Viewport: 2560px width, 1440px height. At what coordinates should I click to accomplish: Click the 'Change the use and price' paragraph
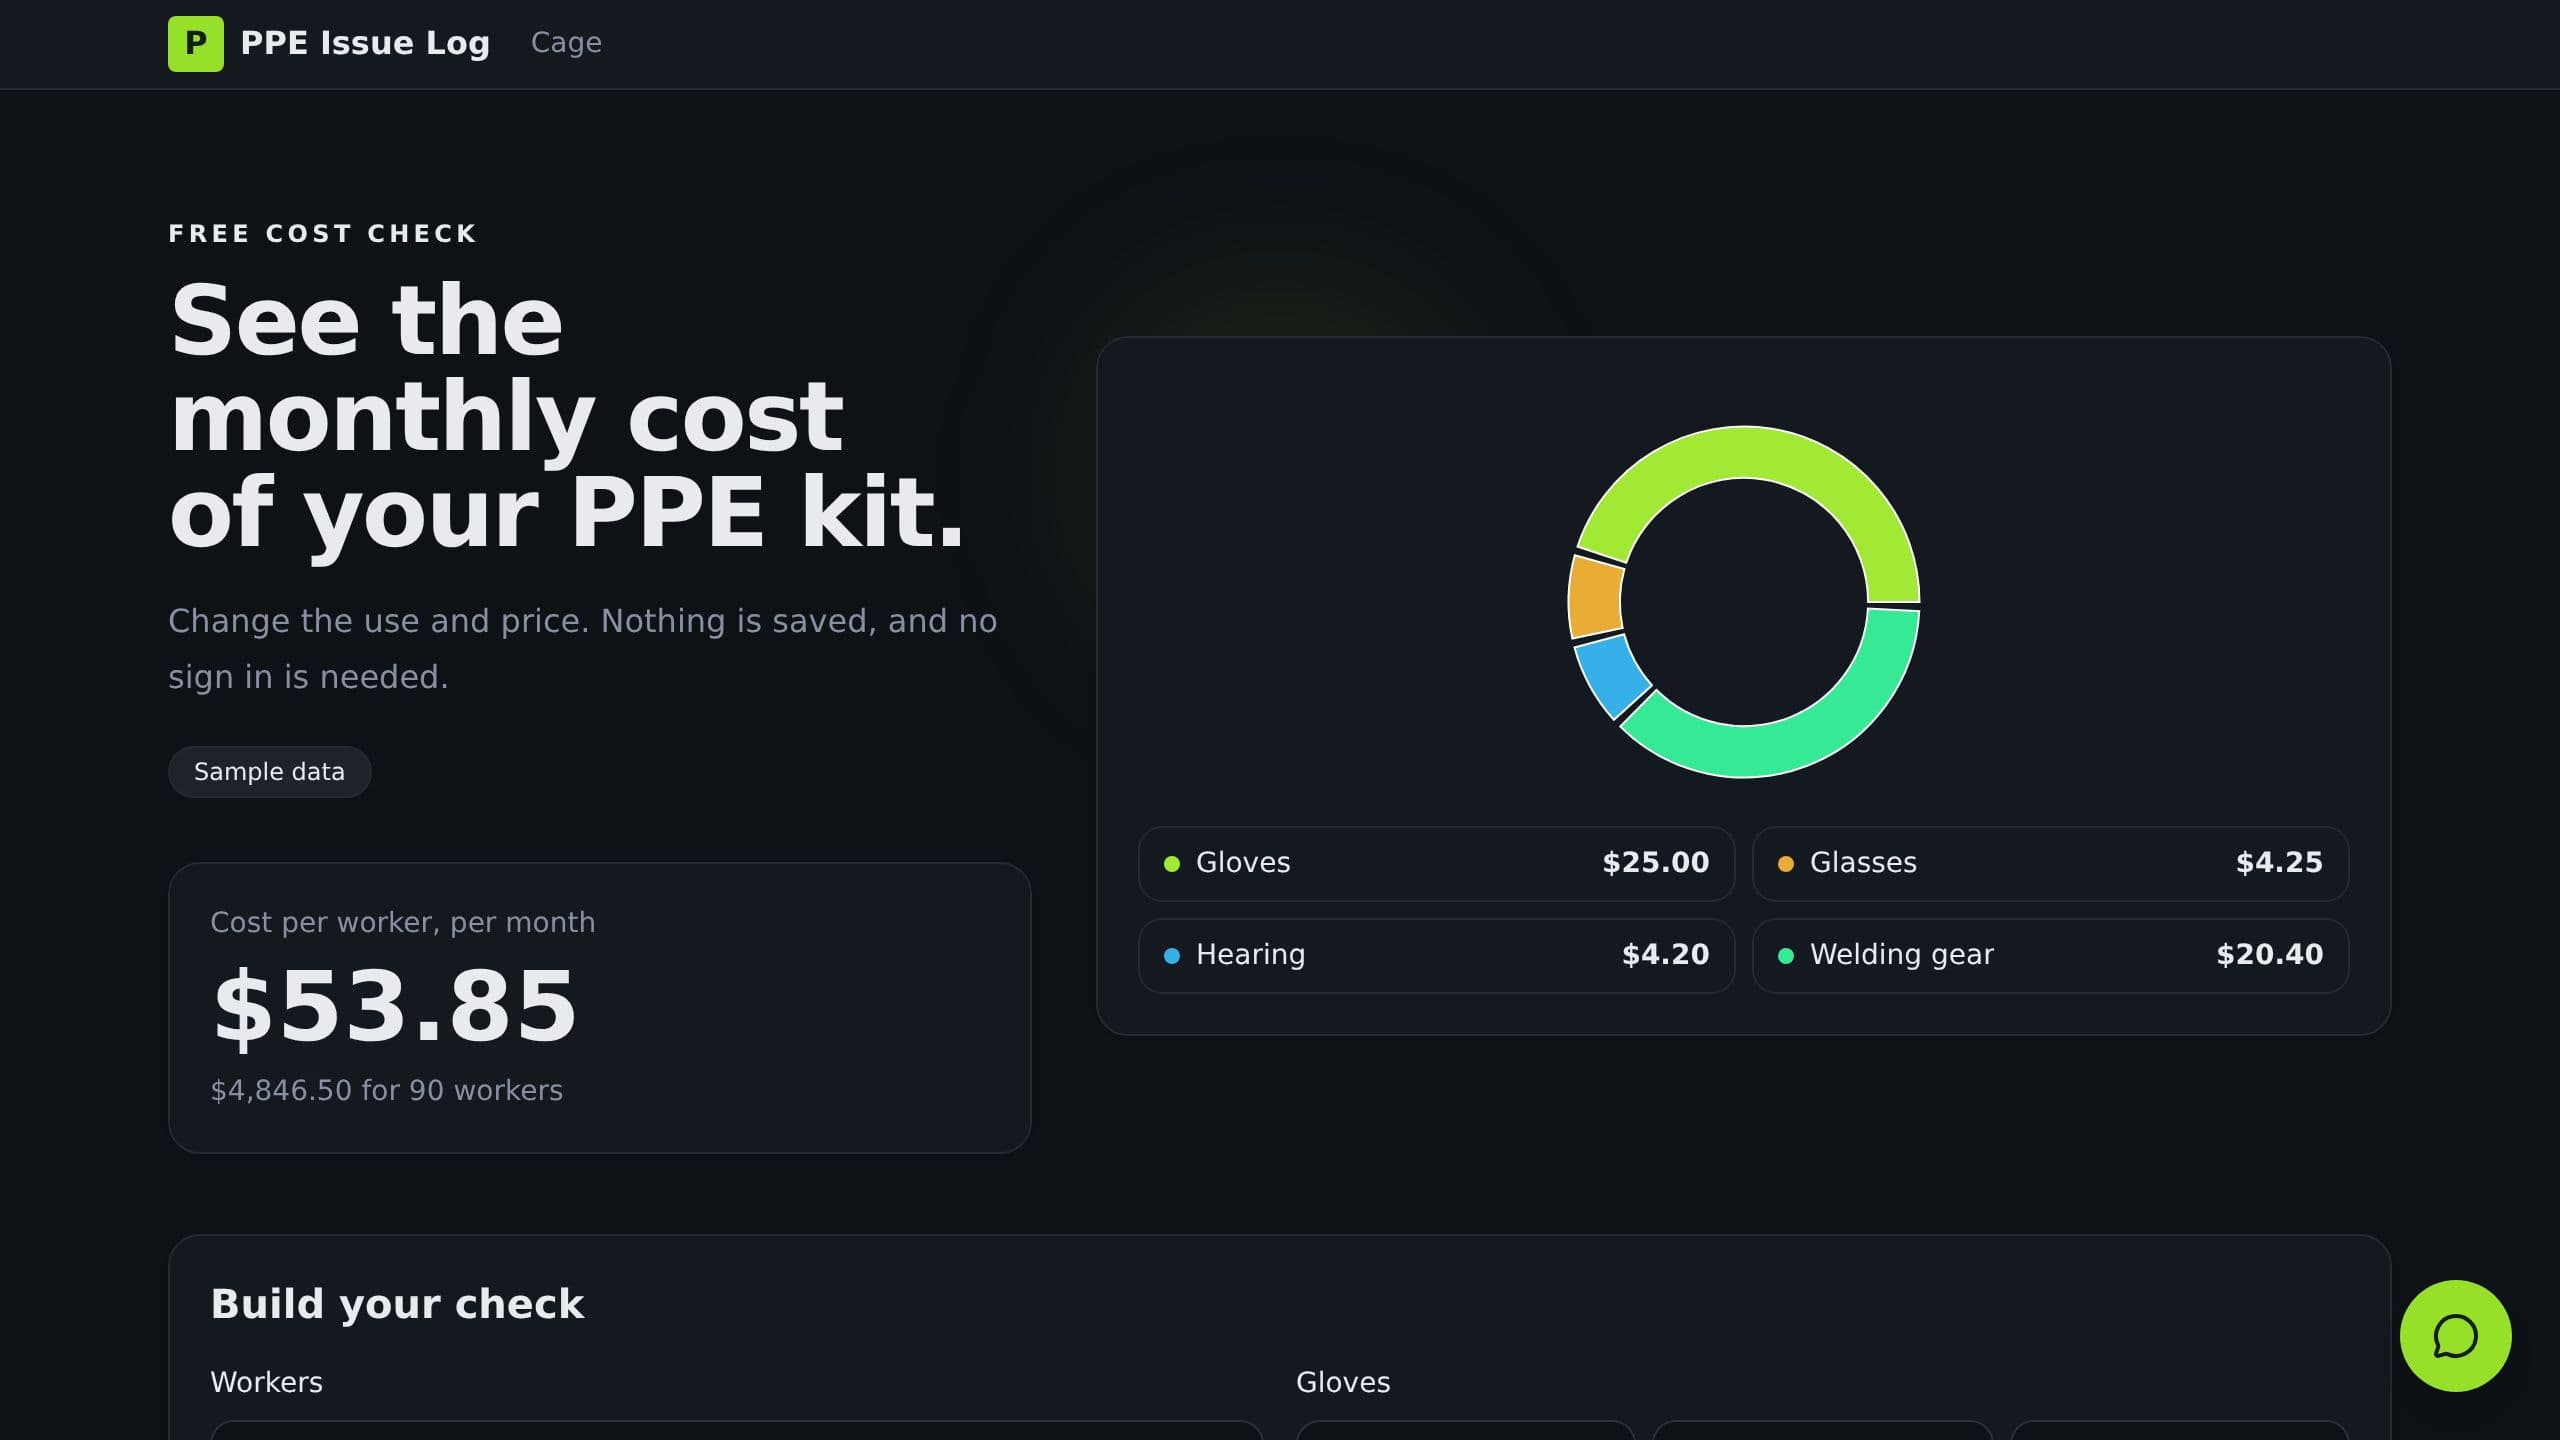(583, 649)
